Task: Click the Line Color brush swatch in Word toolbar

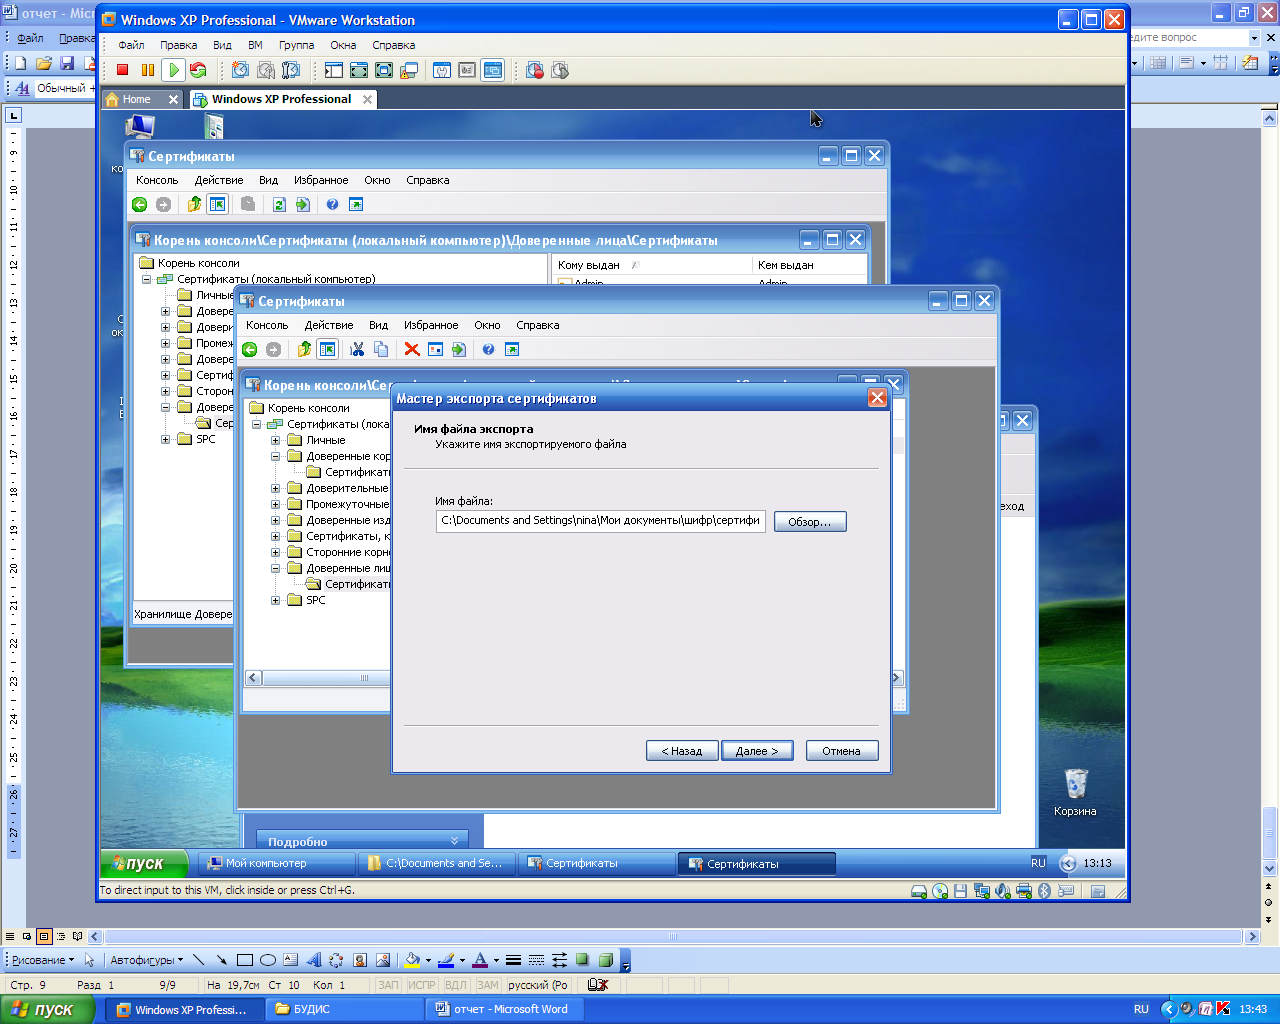Action: coord(446,960)
